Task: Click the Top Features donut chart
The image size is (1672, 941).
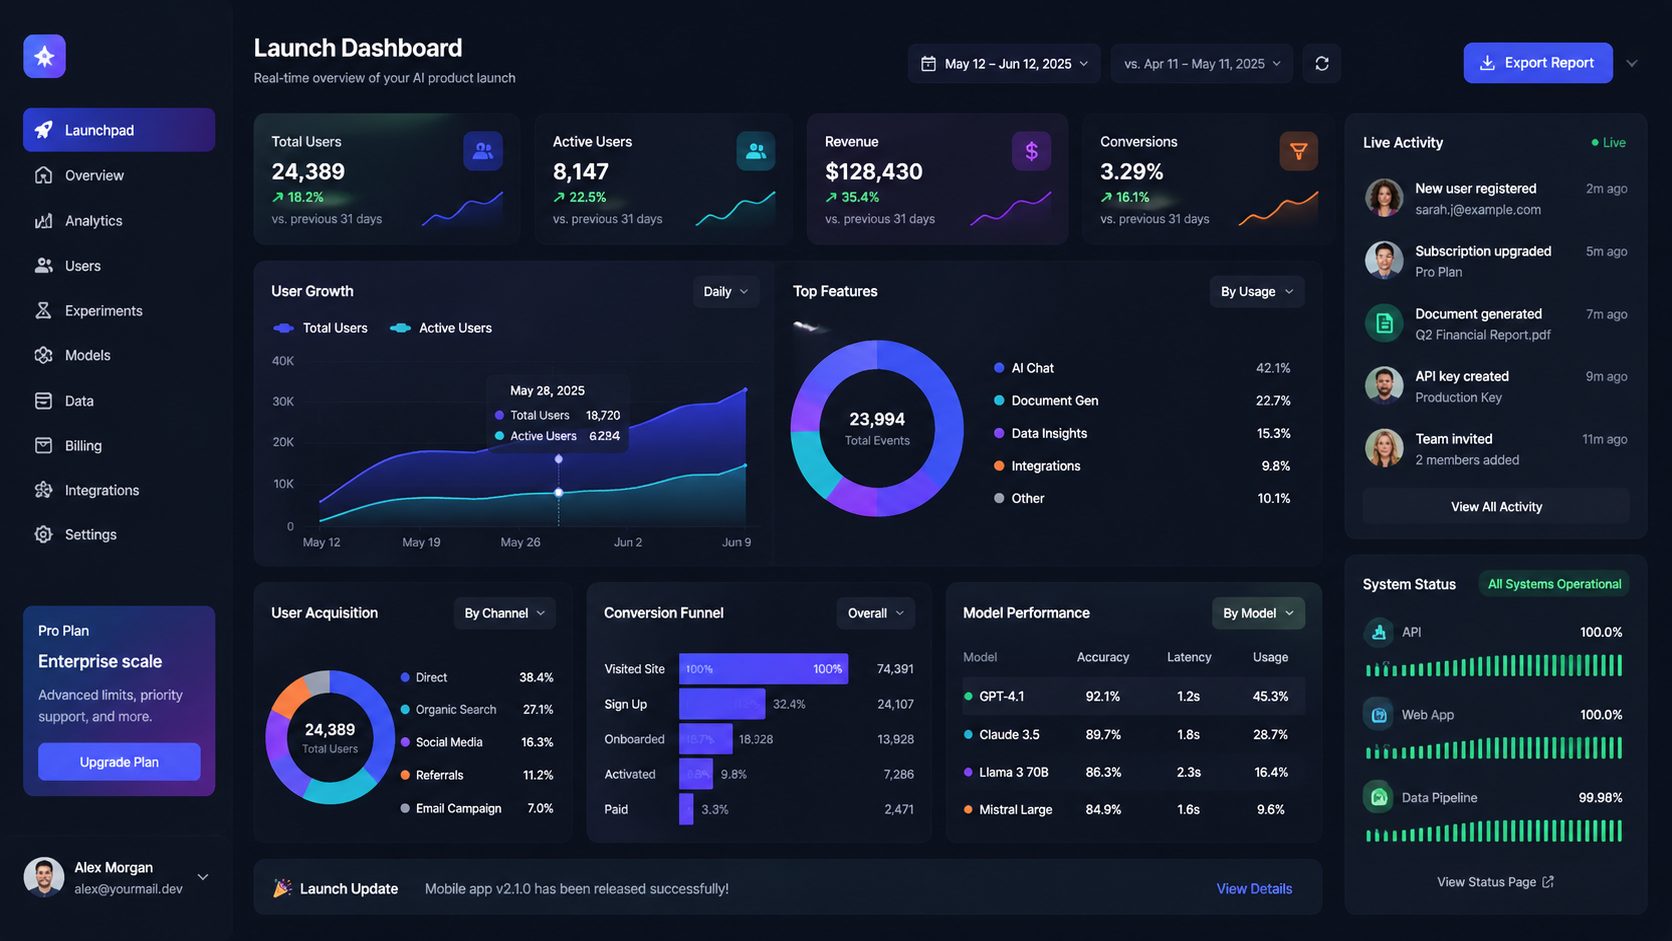Action: (x=877, y=428)
